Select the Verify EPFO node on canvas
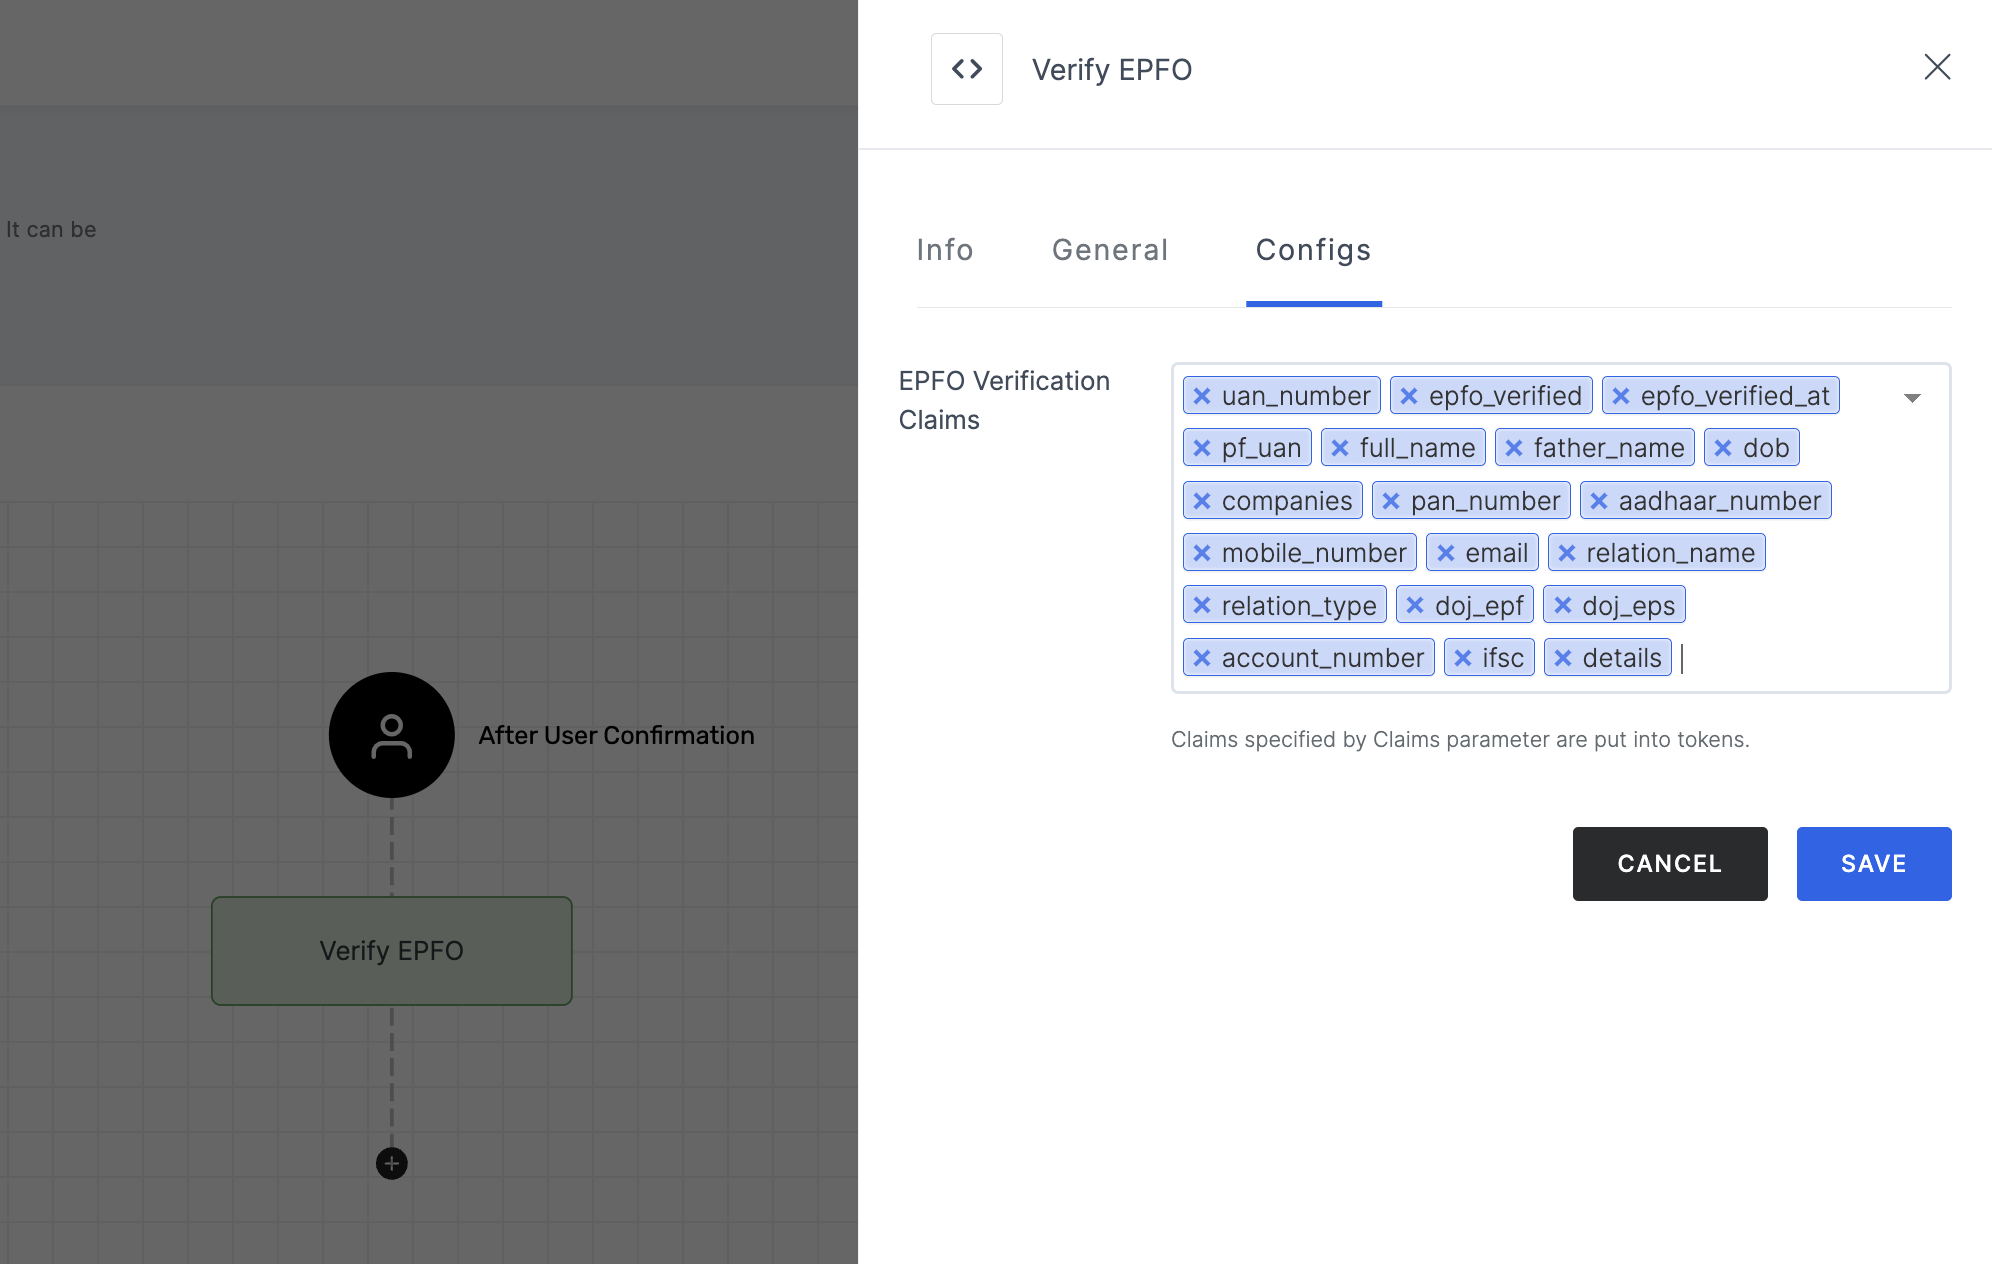The height and width of the screenshot is (1264, 1992). tap(392, 951)
